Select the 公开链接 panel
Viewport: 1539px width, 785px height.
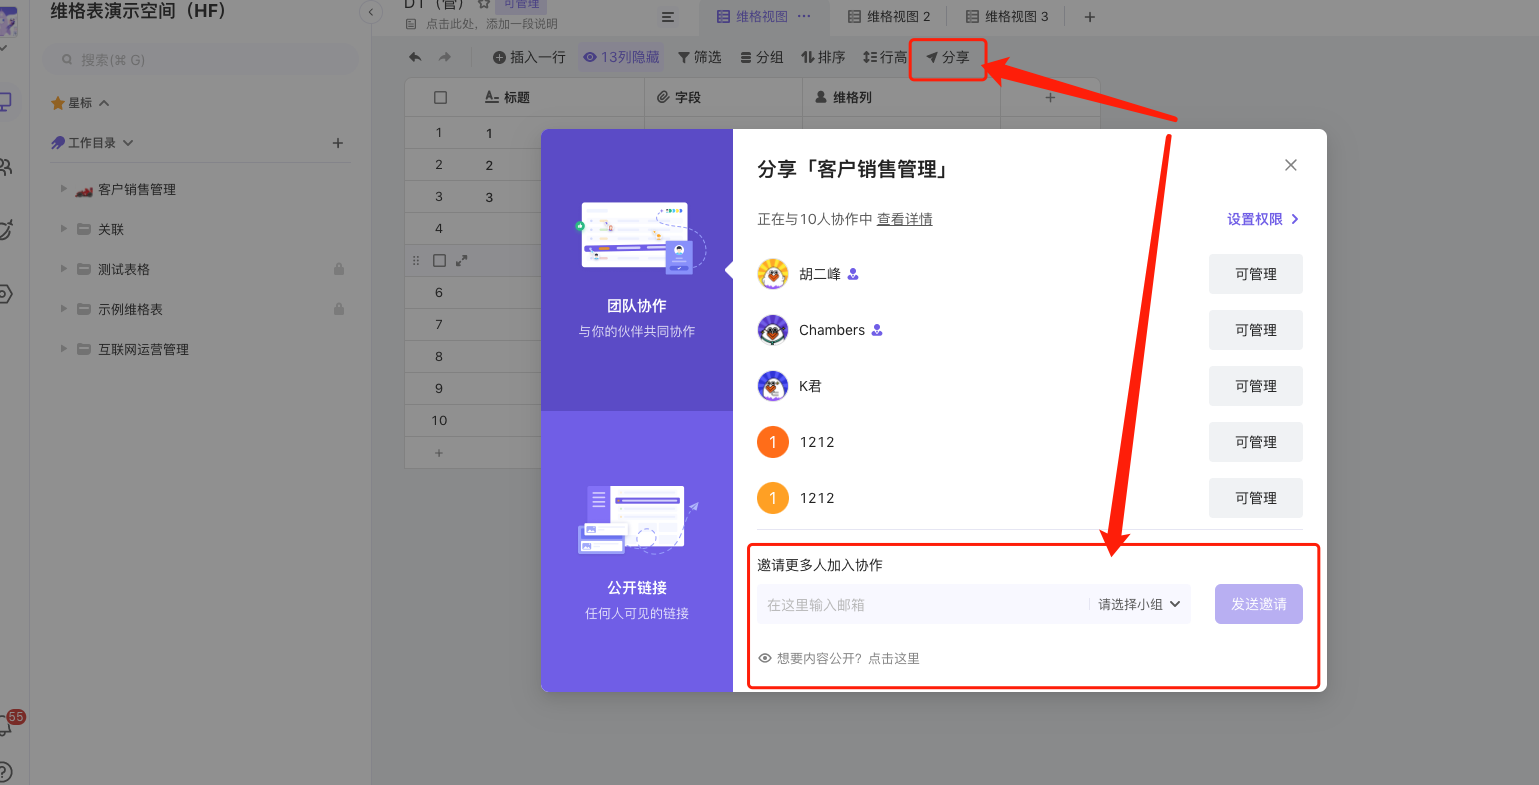pos(637,551)
